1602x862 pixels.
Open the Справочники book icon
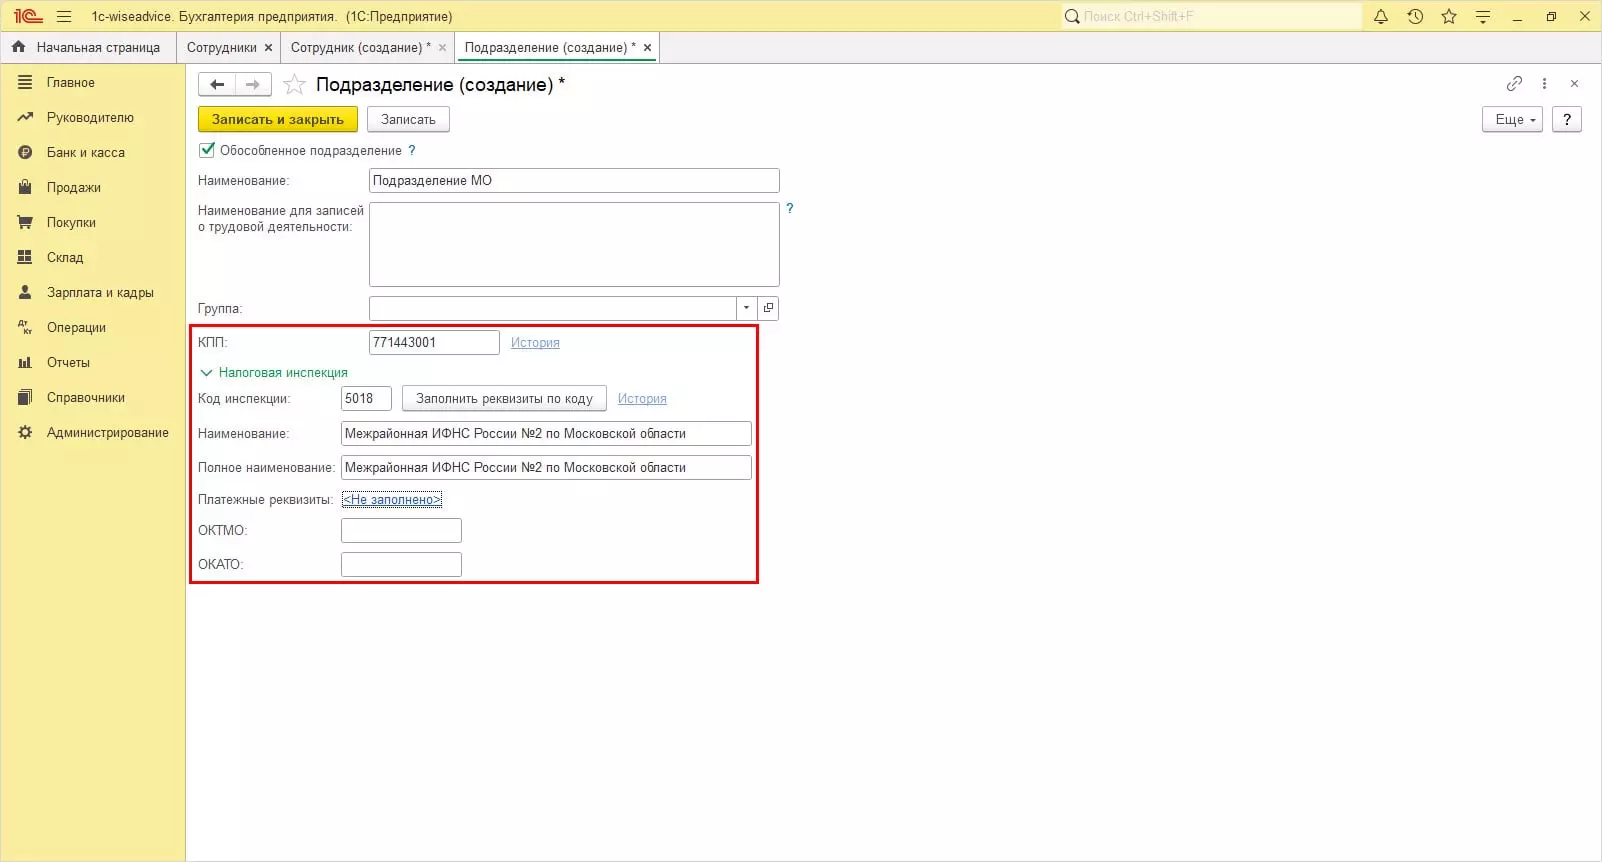coord(25,397)
